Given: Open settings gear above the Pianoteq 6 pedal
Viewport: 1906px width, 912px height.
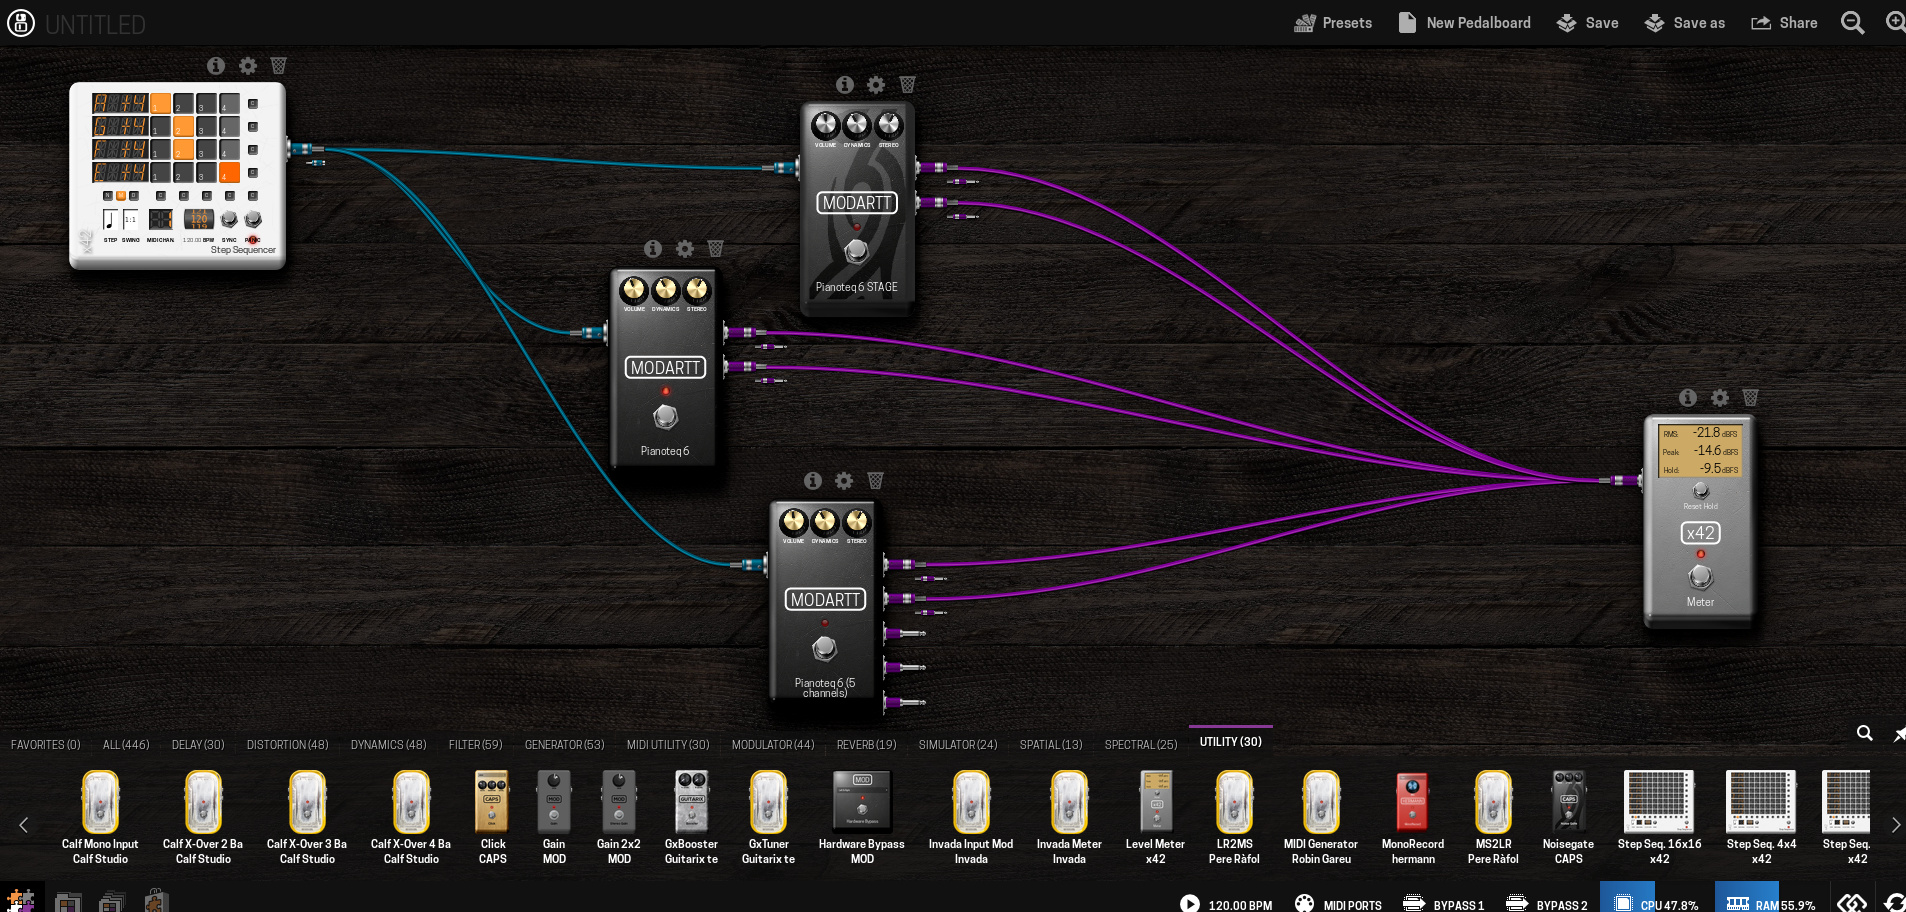Looking at the screenshot, I should (x=685, y=249).
